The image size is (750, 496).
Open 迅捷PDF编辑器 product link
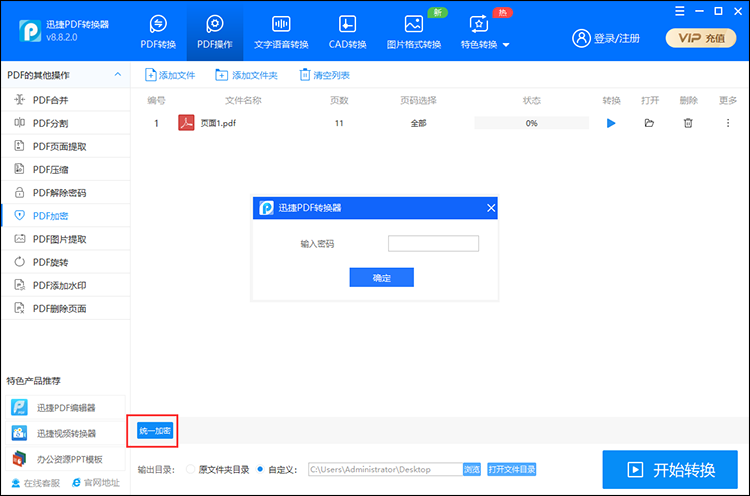pyautogui.click(x=66, y=408)
